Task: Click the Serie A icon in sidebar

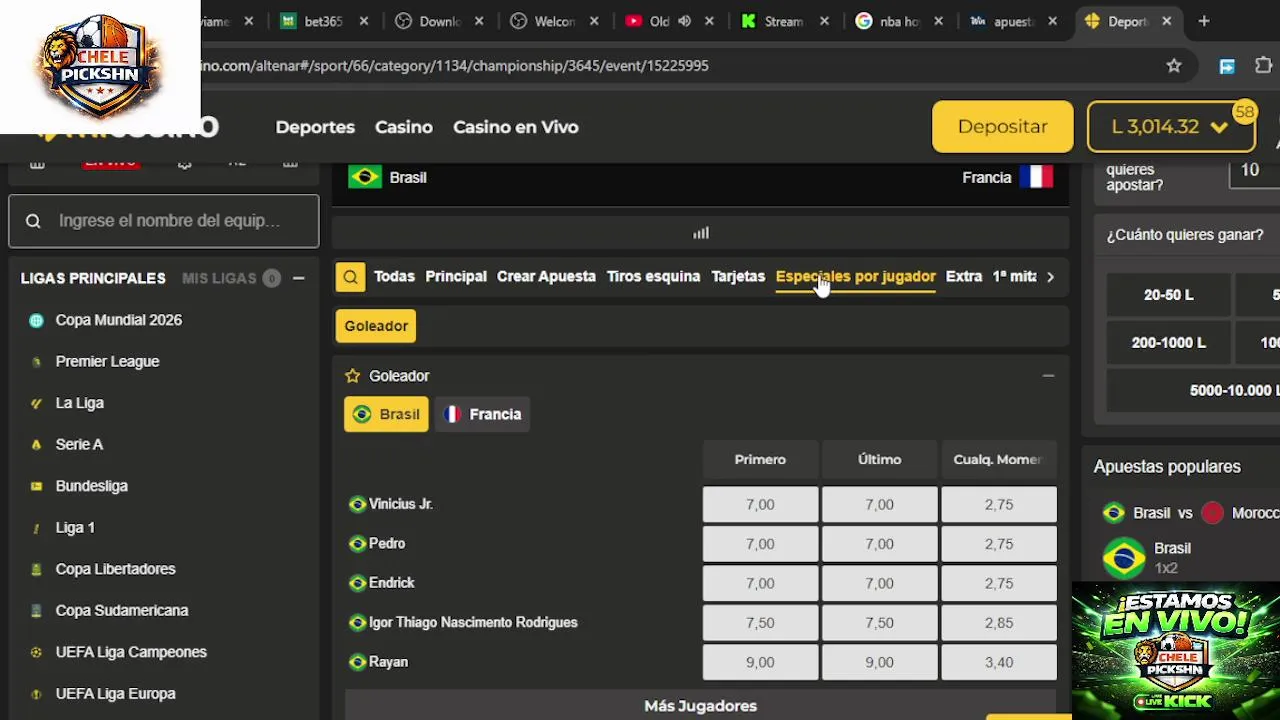Action: point(37,445)
